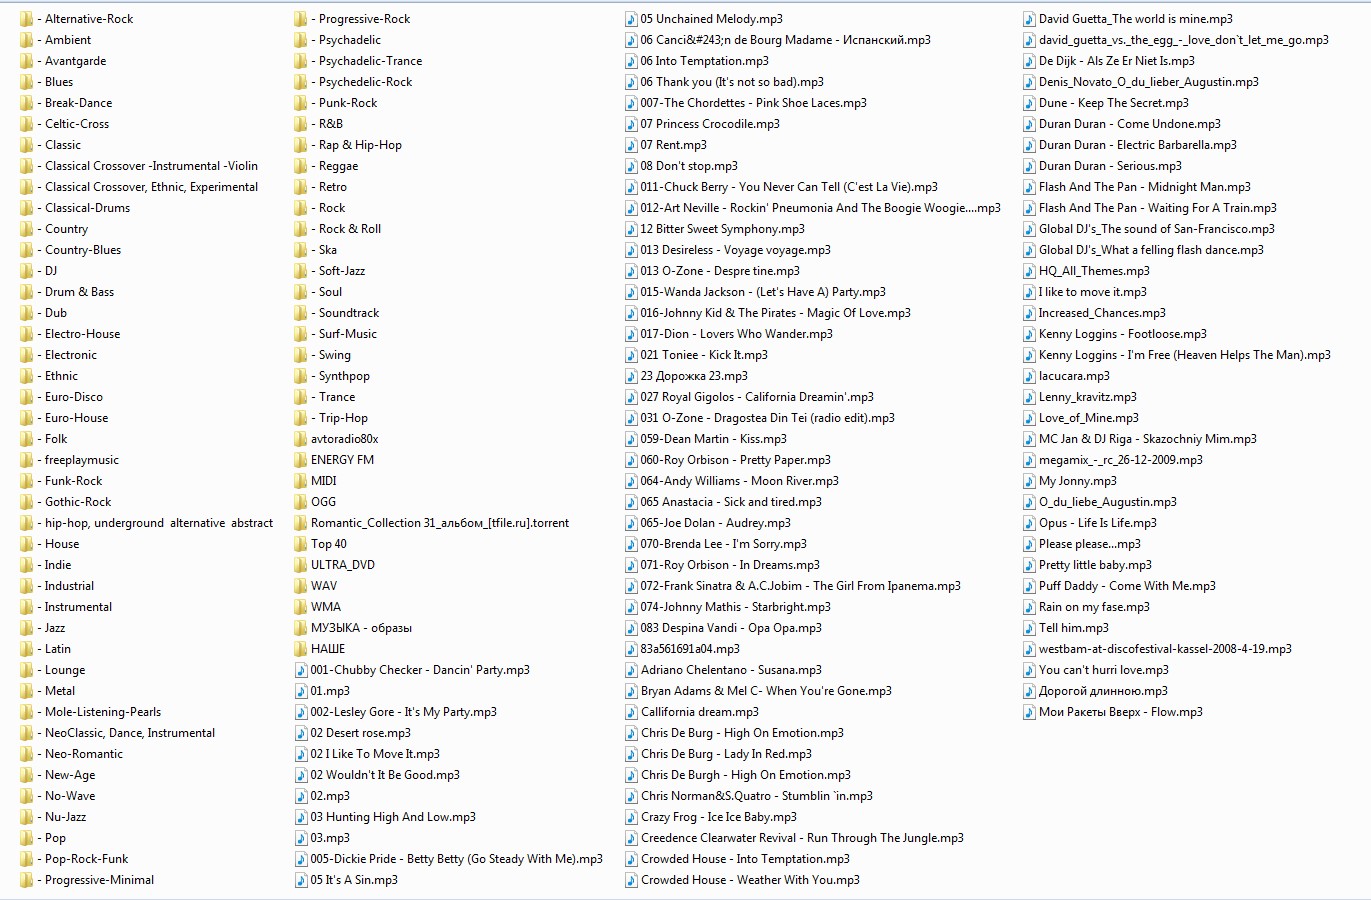Viewport: 1371px width, 900px height.
Task: Click the mp3 icon for Kenny Loggins - Footloose
Action: coord(1030,334)
